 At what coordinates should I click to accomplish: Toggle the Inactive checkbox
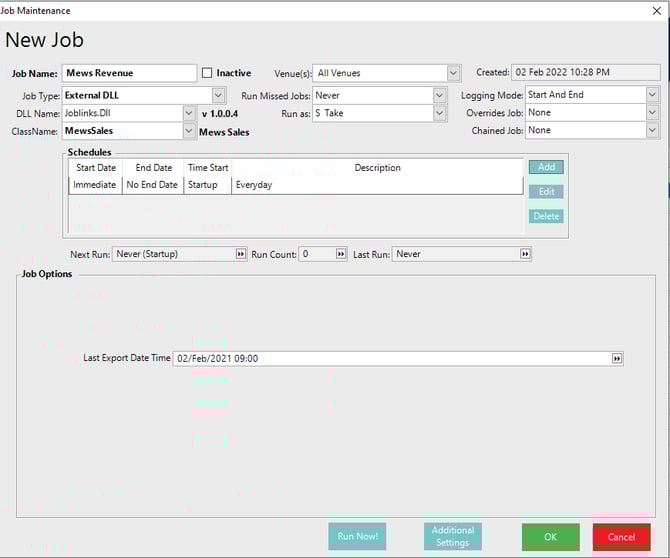tap(207, 73)
